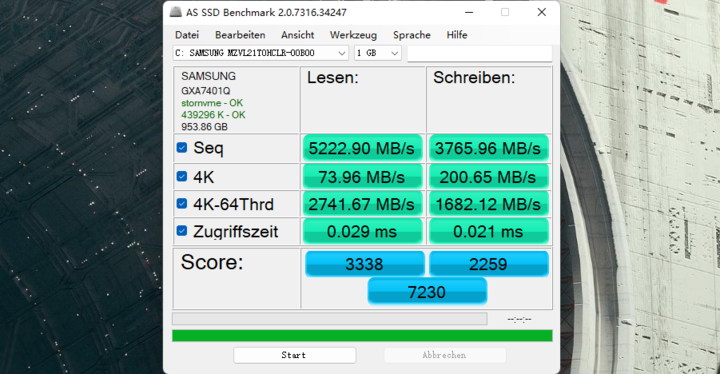Open the Samsung drive selection dropdown

(x=260, y=53)
